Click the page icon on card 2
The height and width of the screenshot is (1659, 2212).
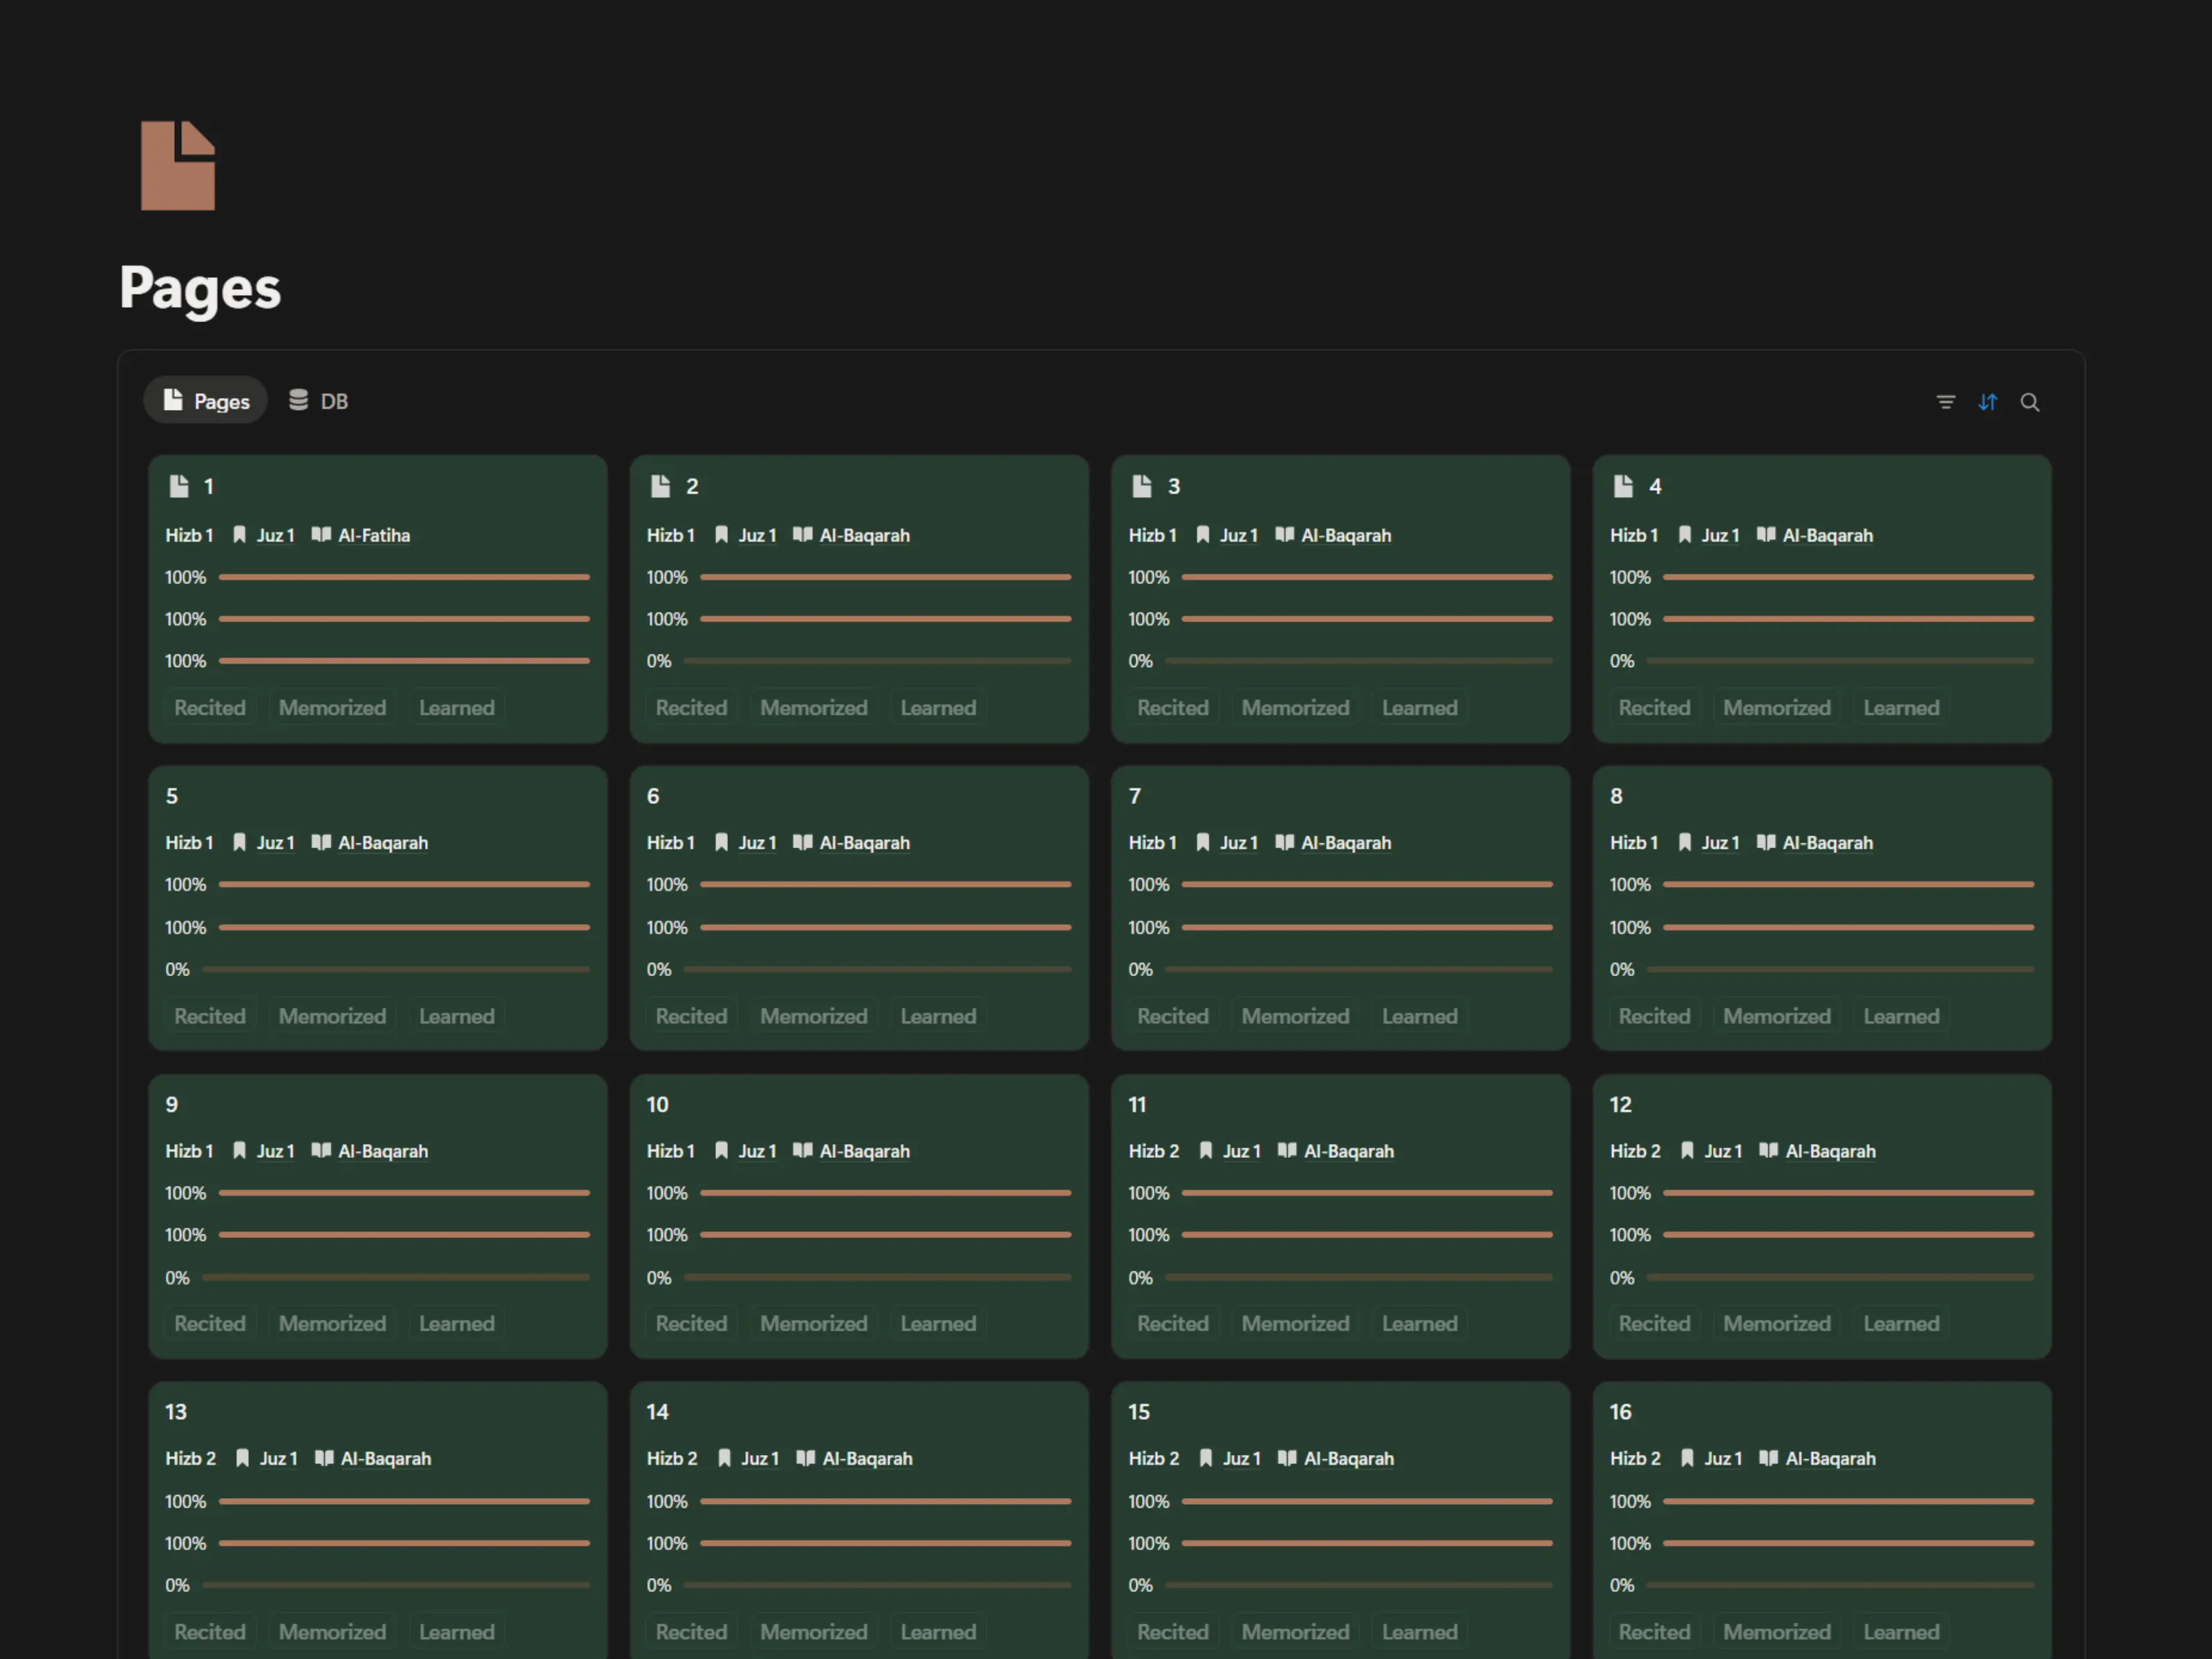660,486
